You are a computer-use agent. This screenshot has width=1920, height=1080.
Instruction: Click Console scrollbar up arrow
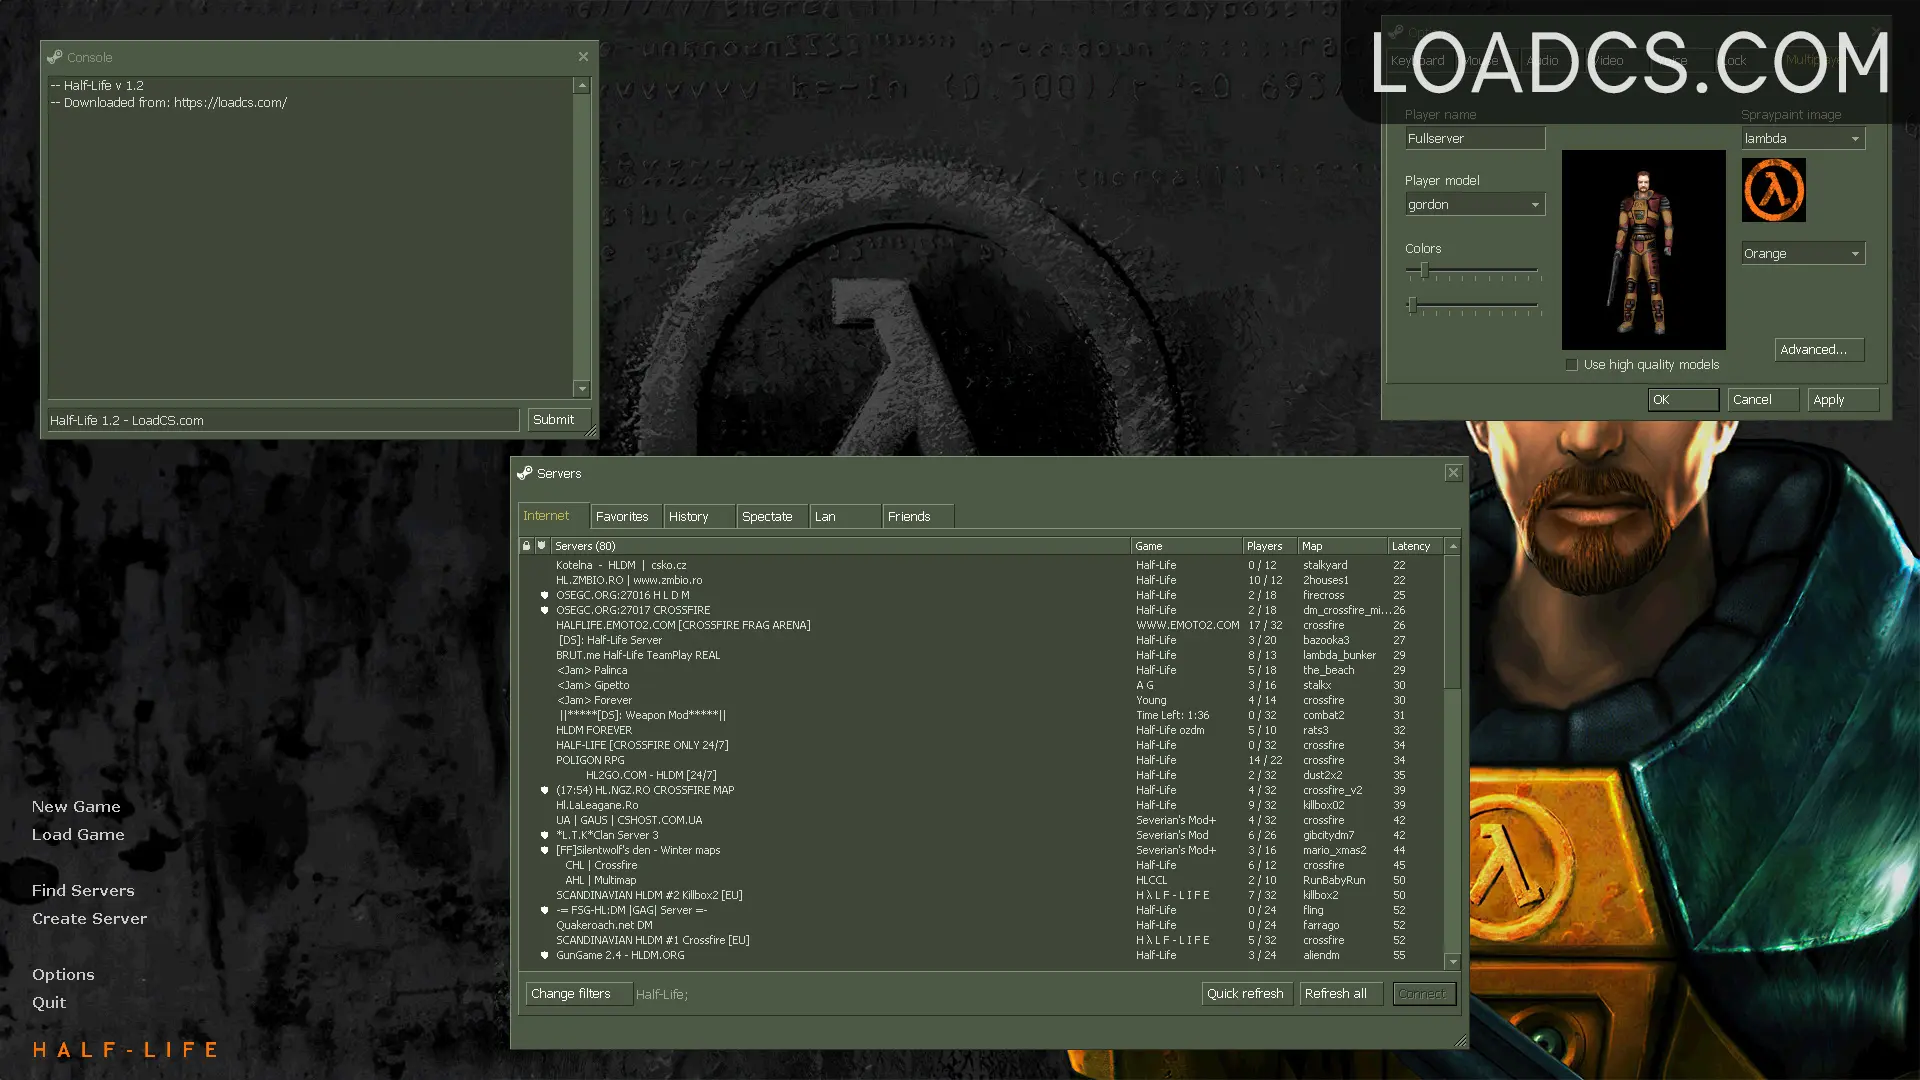coord(581,86)
